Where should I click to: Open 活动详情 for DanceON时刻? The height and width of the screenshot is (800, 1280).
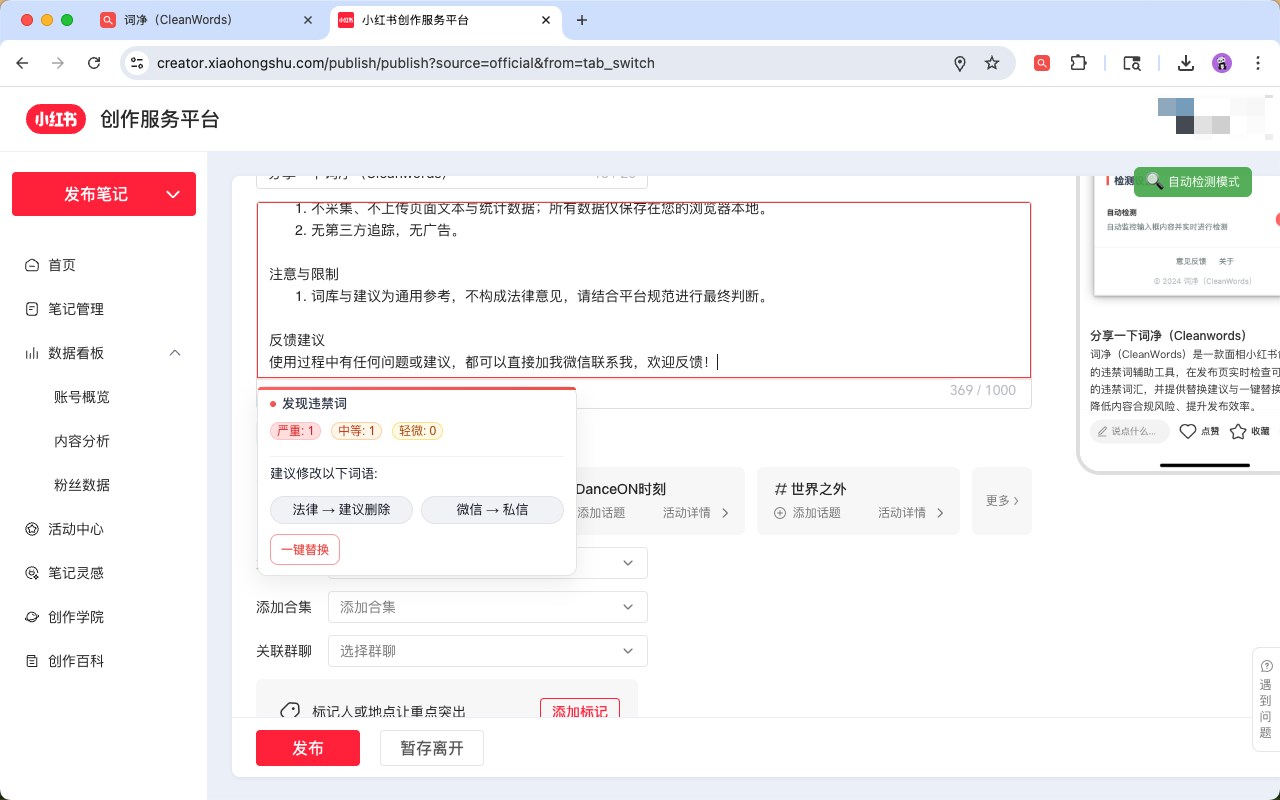tap(694, 513)
